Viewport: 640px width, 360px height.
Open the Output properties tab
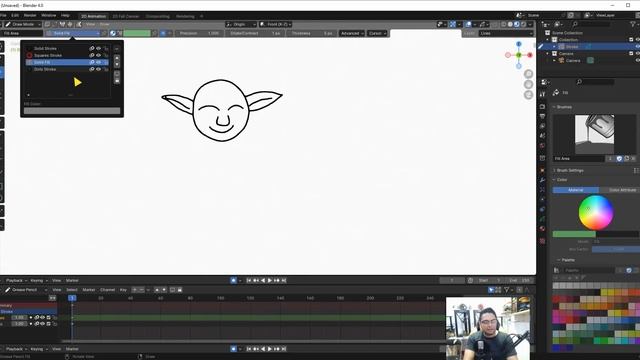click(x=542, y=116)
